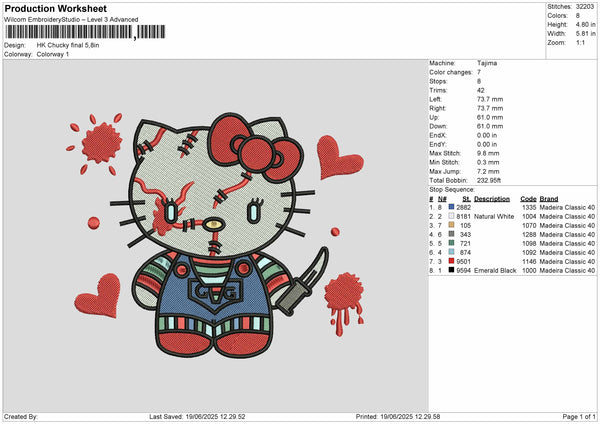
Task: Click the Max Stitch value 9.8 mm
Action: [x=488, y=153]
